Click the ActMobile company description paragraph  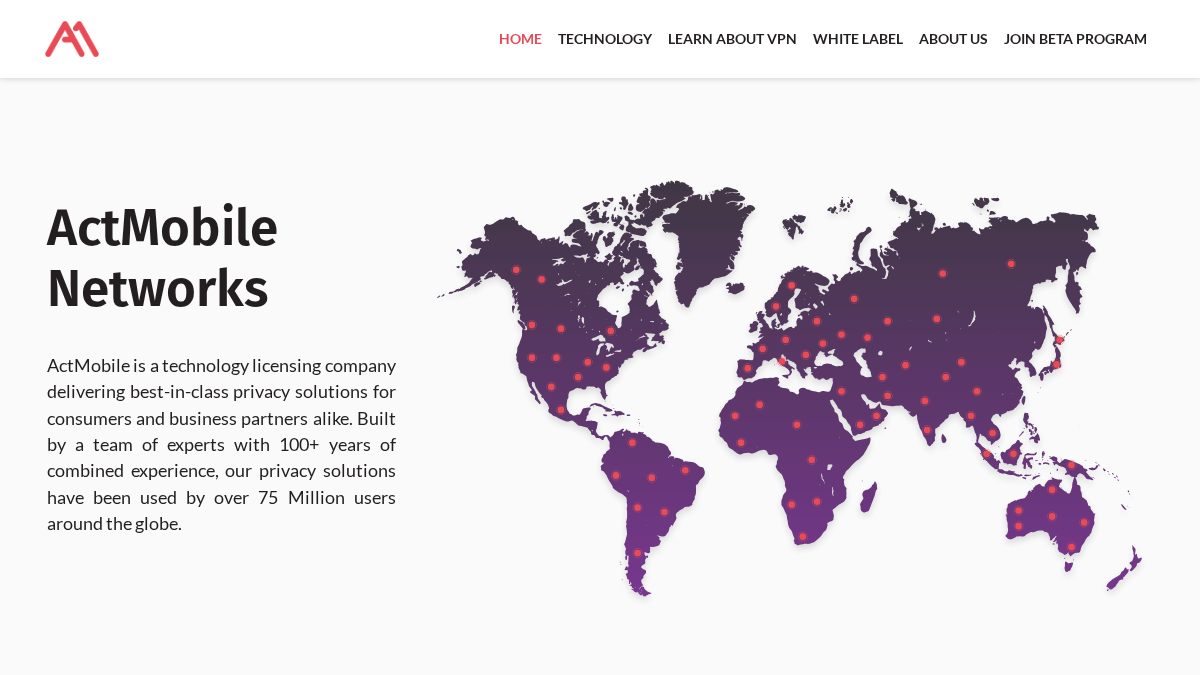click(x=221, y=444)
